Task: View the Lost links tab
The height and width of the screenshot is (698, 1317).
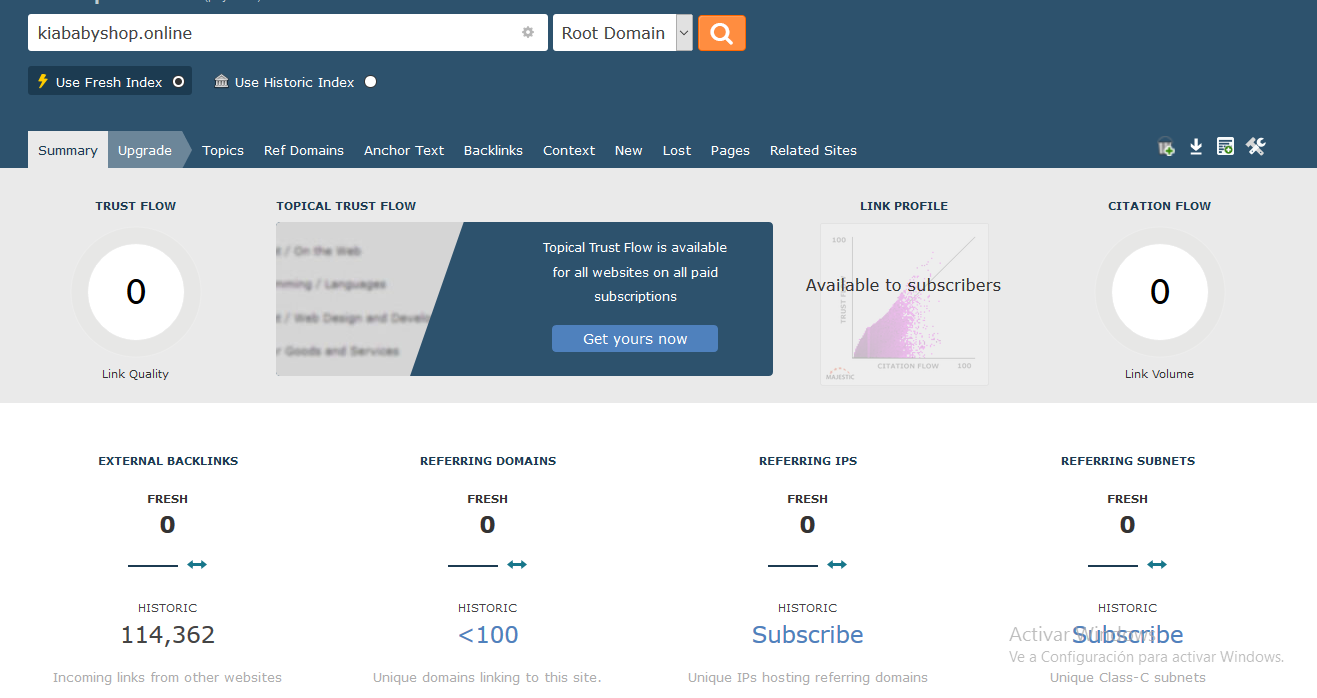Action: pyautogui.click(x=677, y=150)
